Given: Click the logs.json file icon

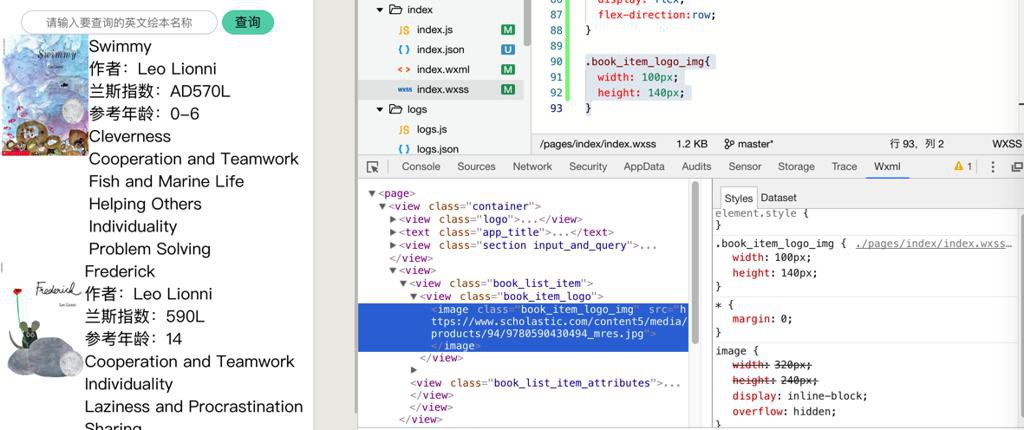Looking at the screenshot, I should coord(404,149).
